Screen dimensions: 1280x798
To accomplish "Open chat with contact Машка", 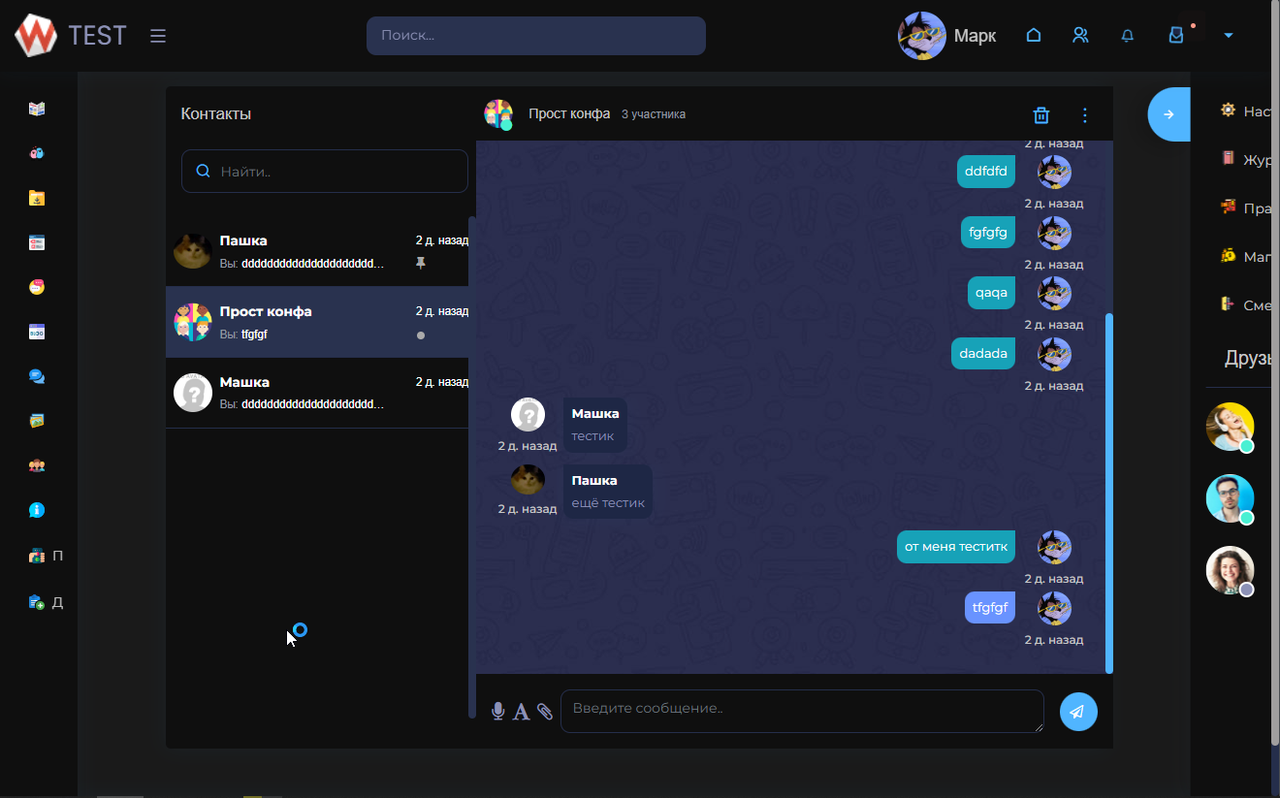I will (x=317, y=393).
